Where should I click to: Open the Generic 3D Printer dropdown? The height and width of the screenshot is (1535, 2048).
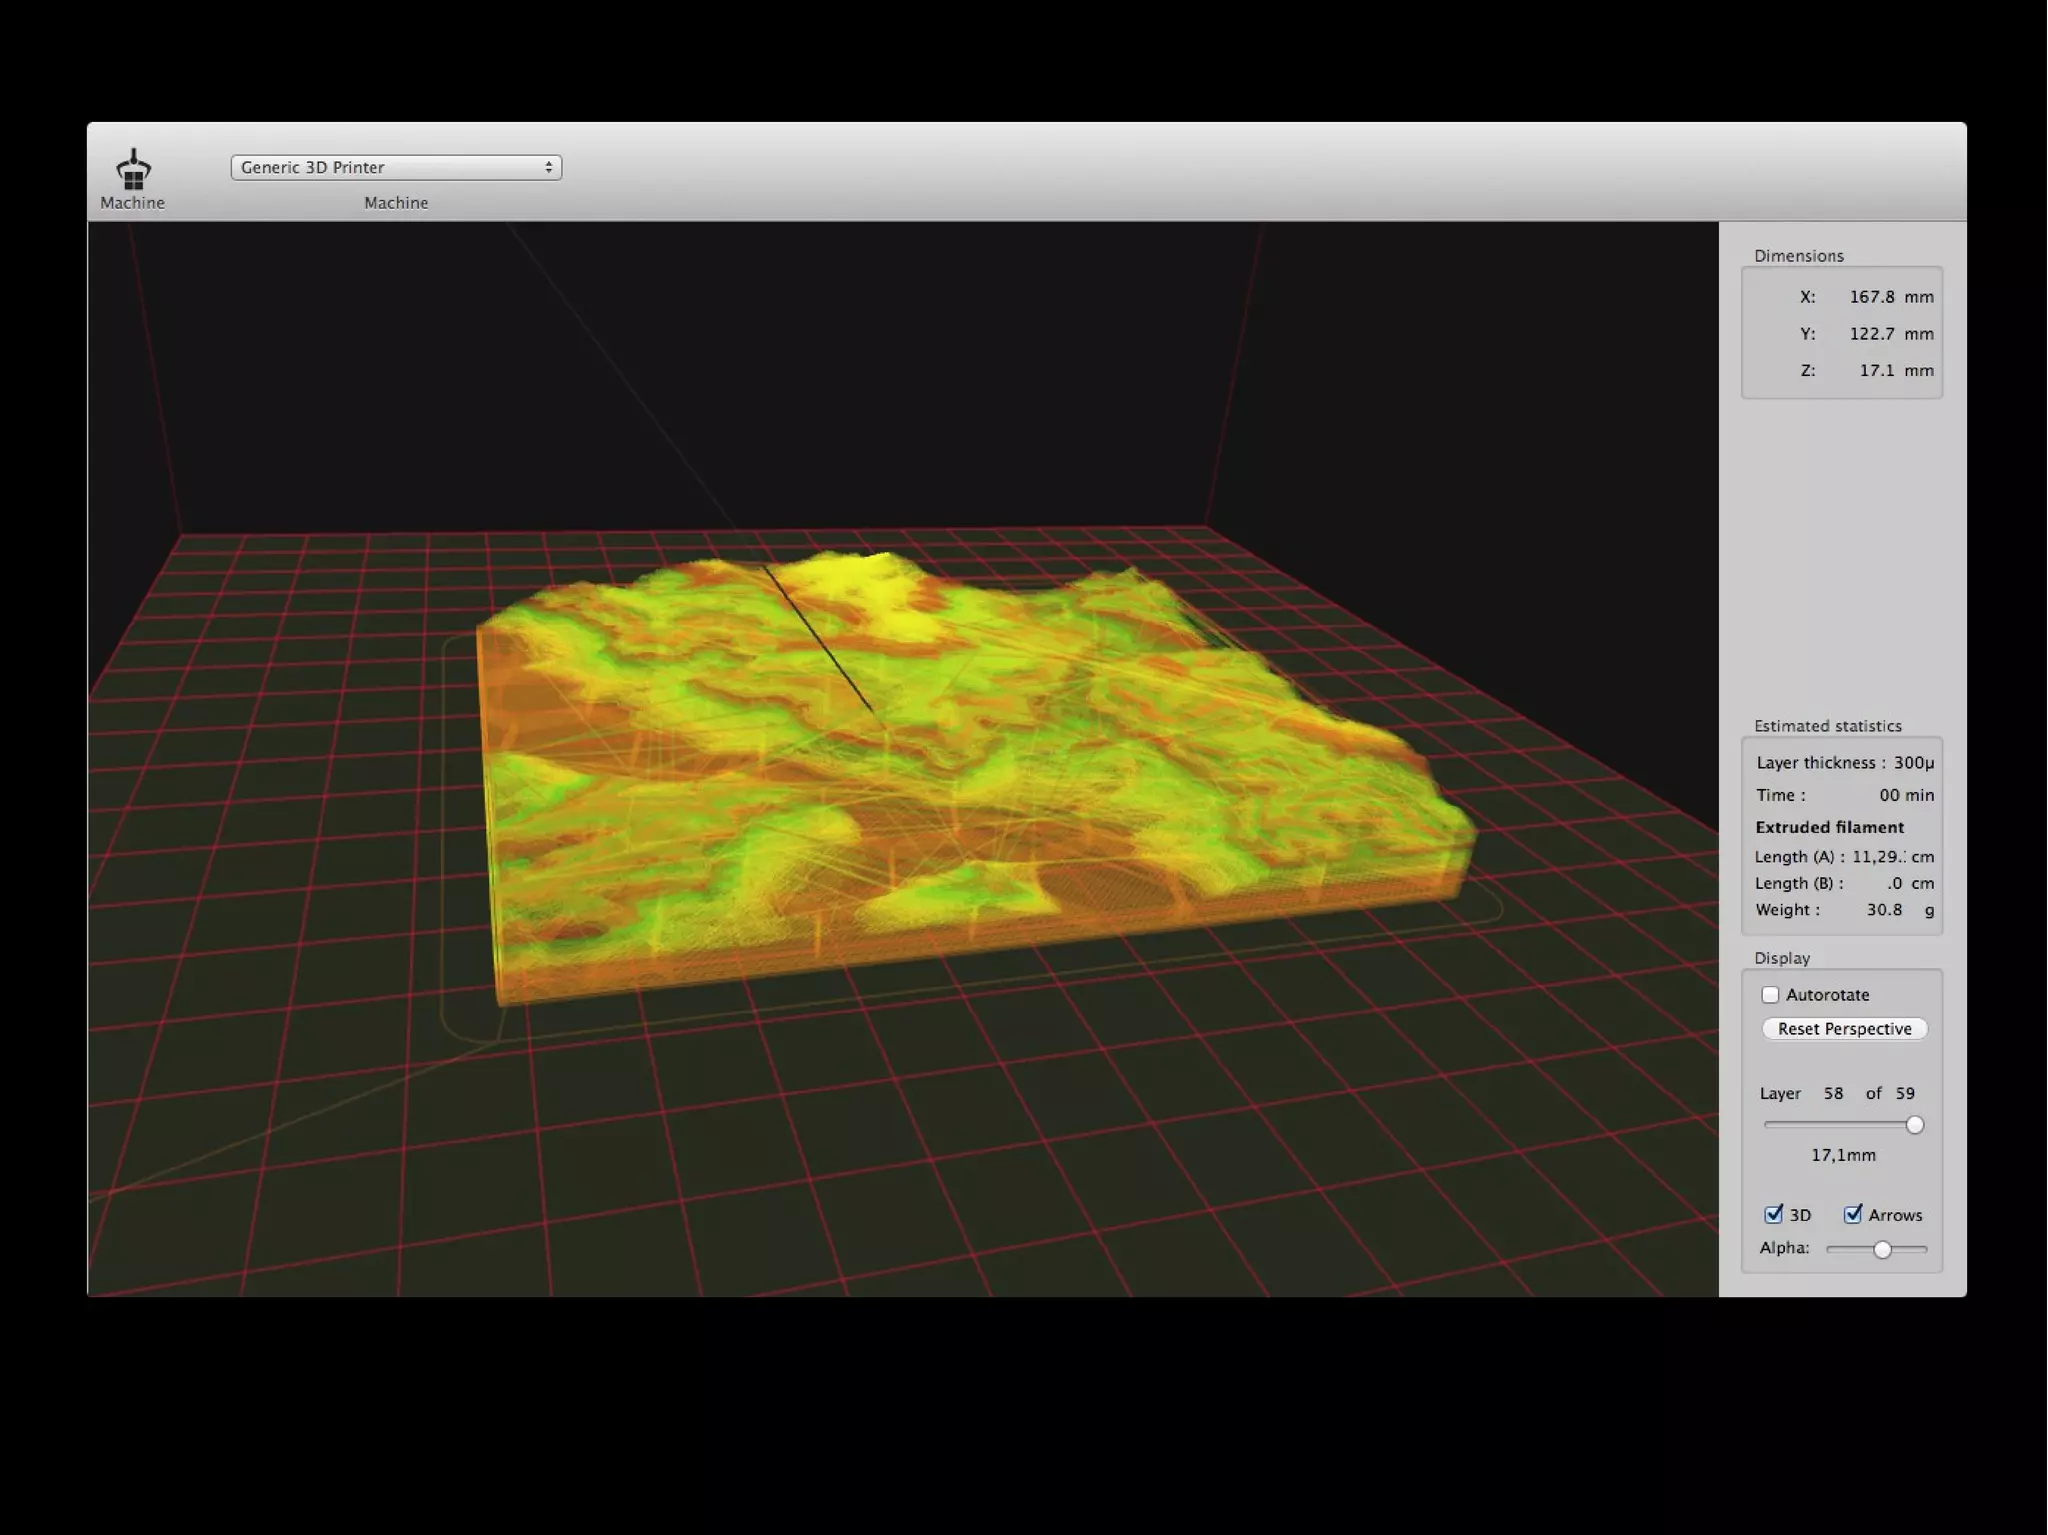tap(395, 167)
